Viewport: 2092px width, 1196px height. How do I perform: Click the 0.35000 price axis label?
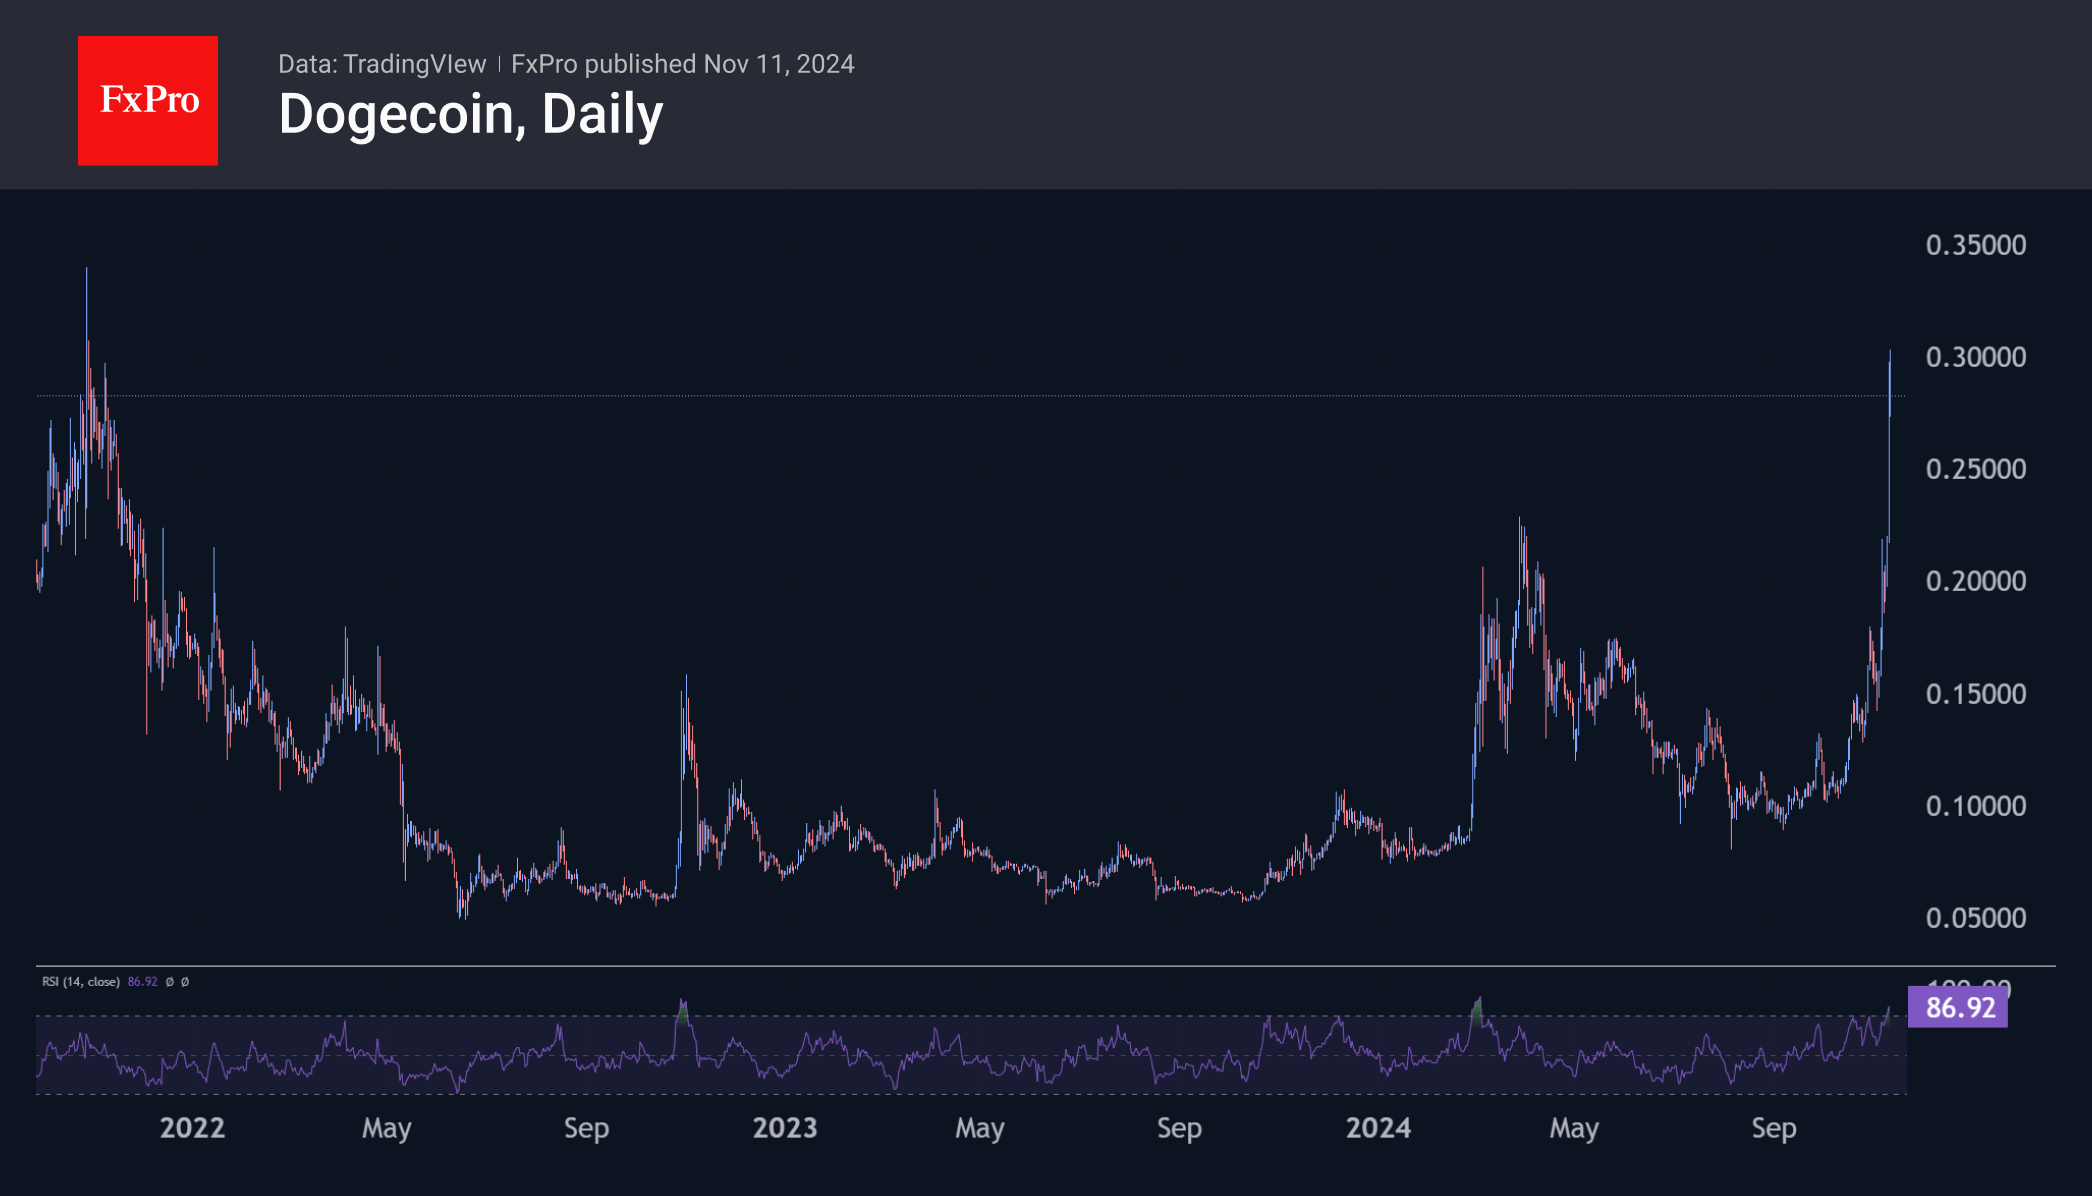click(x=1975, y=245)
